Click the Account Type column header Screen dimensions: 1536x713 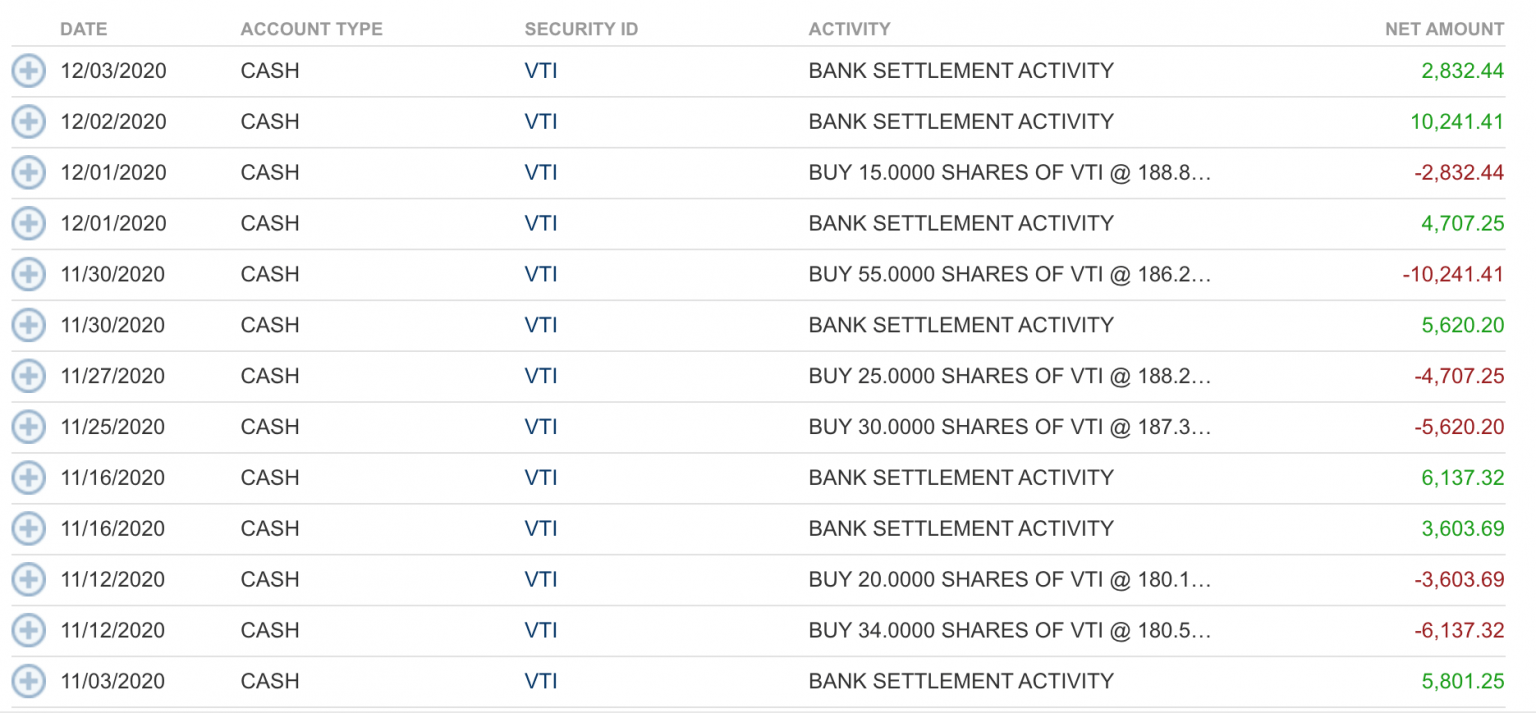point(311,29)
